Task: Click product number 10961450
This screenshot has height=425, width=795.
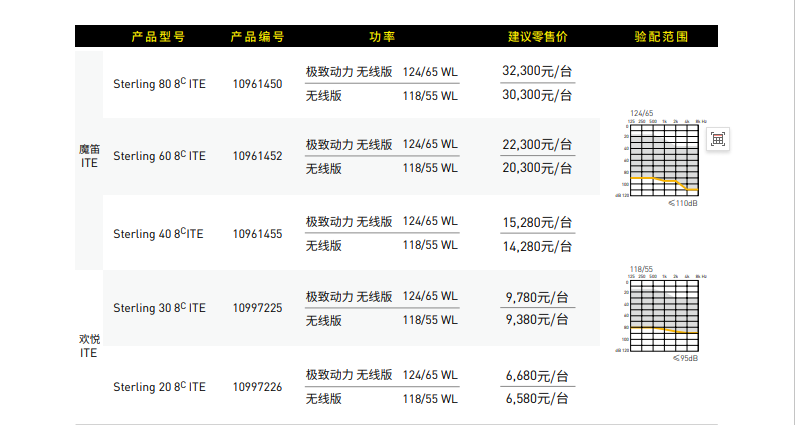Action: pyautogui.click(x=258, y=84)
